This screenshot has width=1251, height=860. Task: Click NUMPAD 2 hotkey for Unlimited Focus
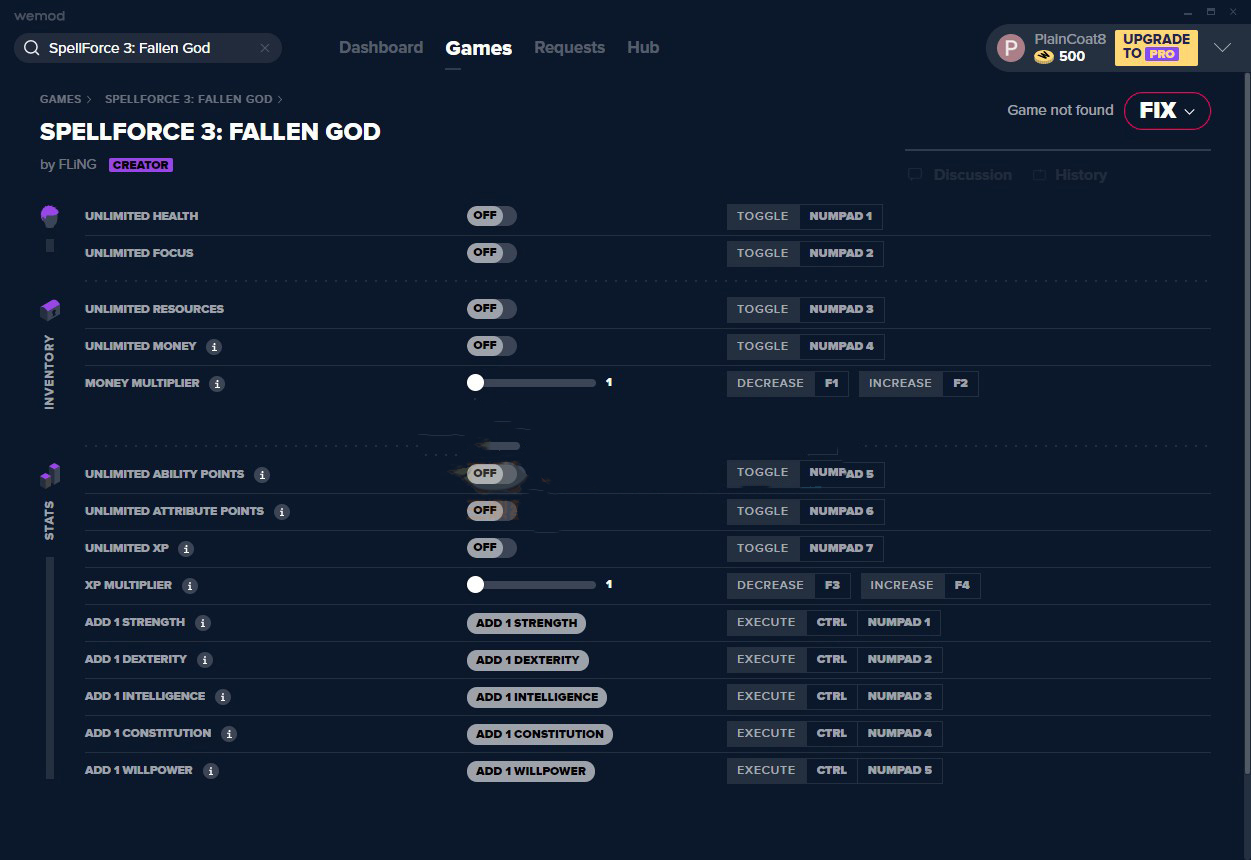coord(842,253)
